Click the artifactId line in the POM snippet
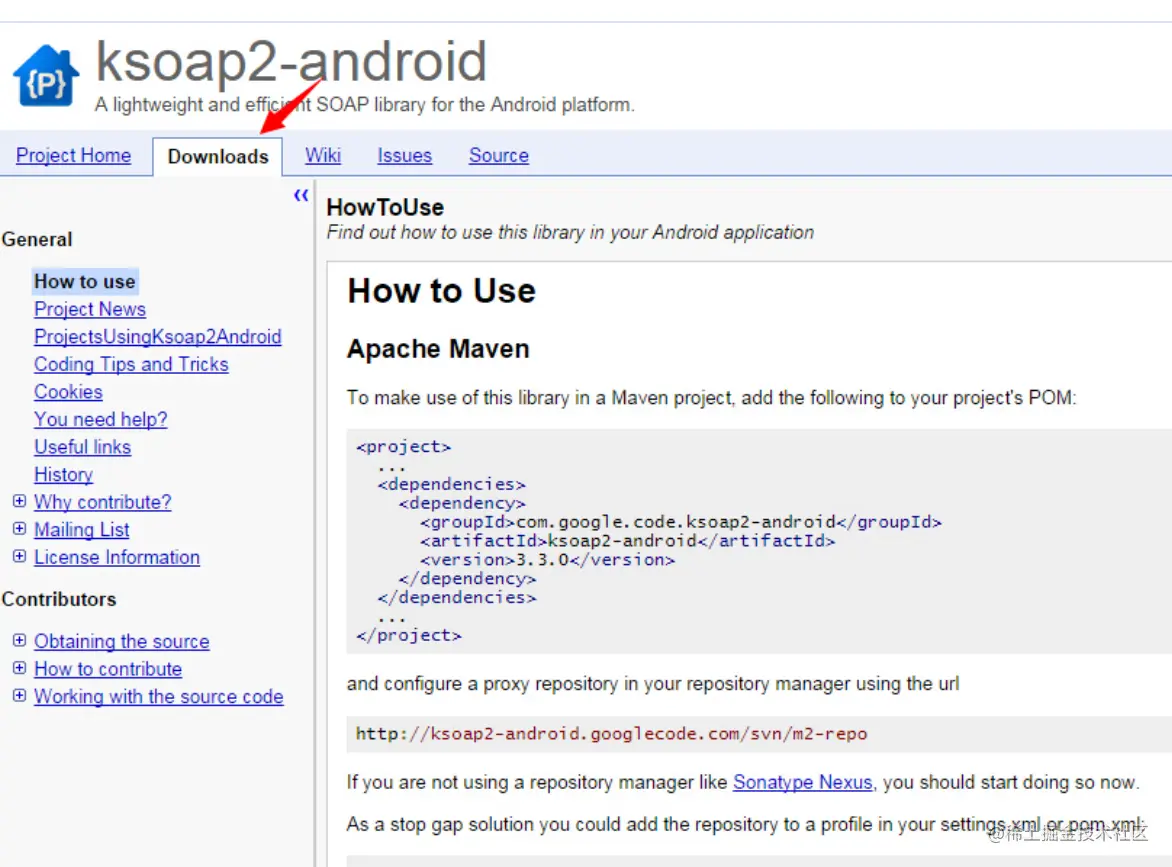The width and height of the screenshot is (1172, 867). coord(627,540)
